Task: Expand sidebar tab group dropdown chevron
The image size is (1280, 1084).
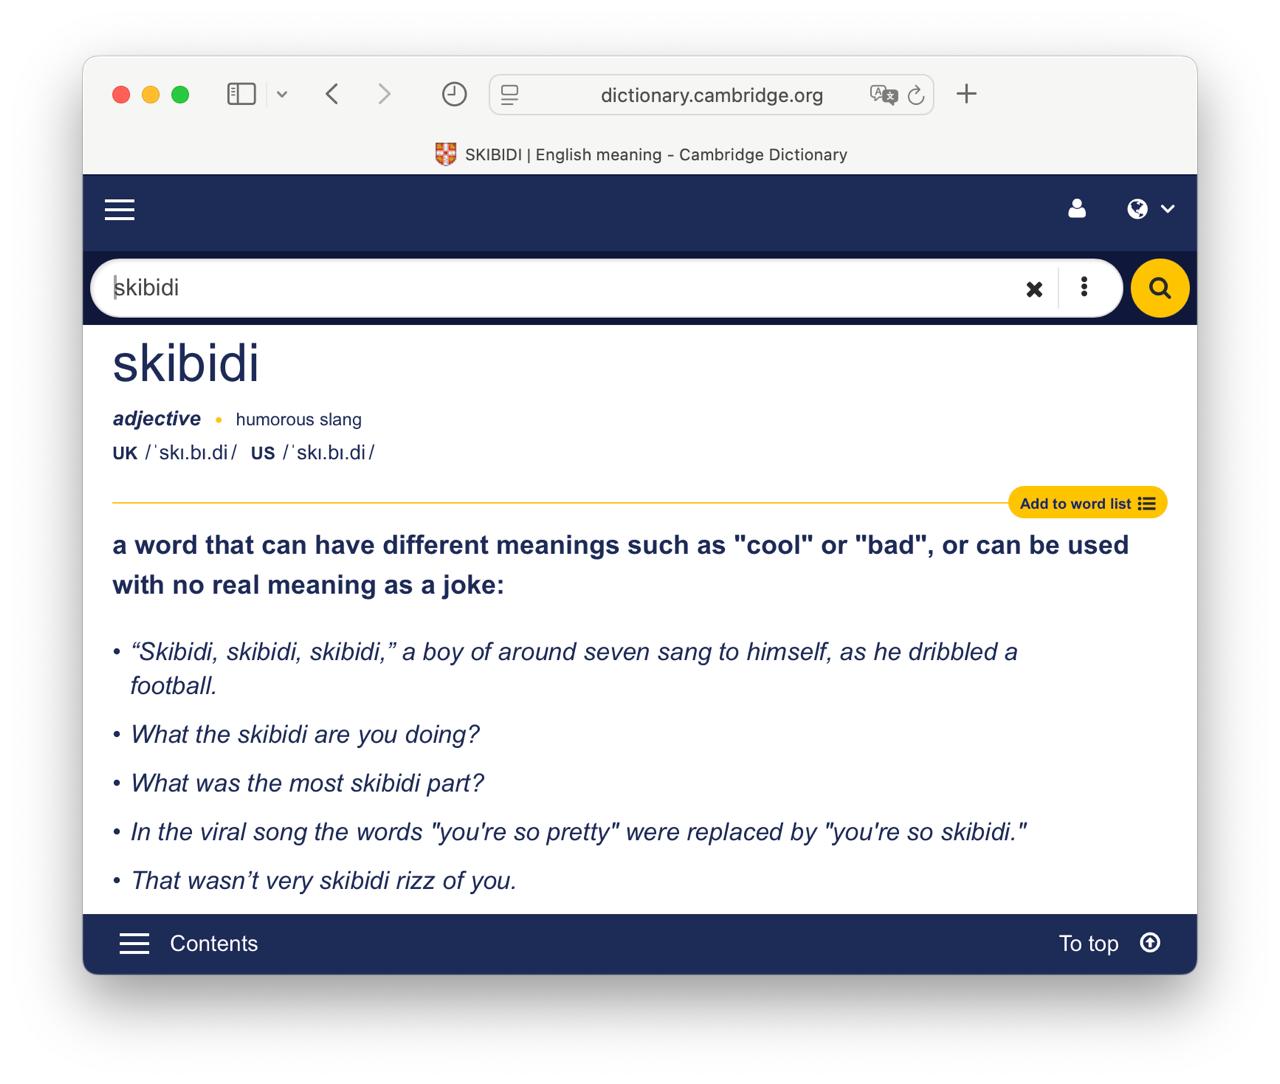Action: click(x=282, y=94)
